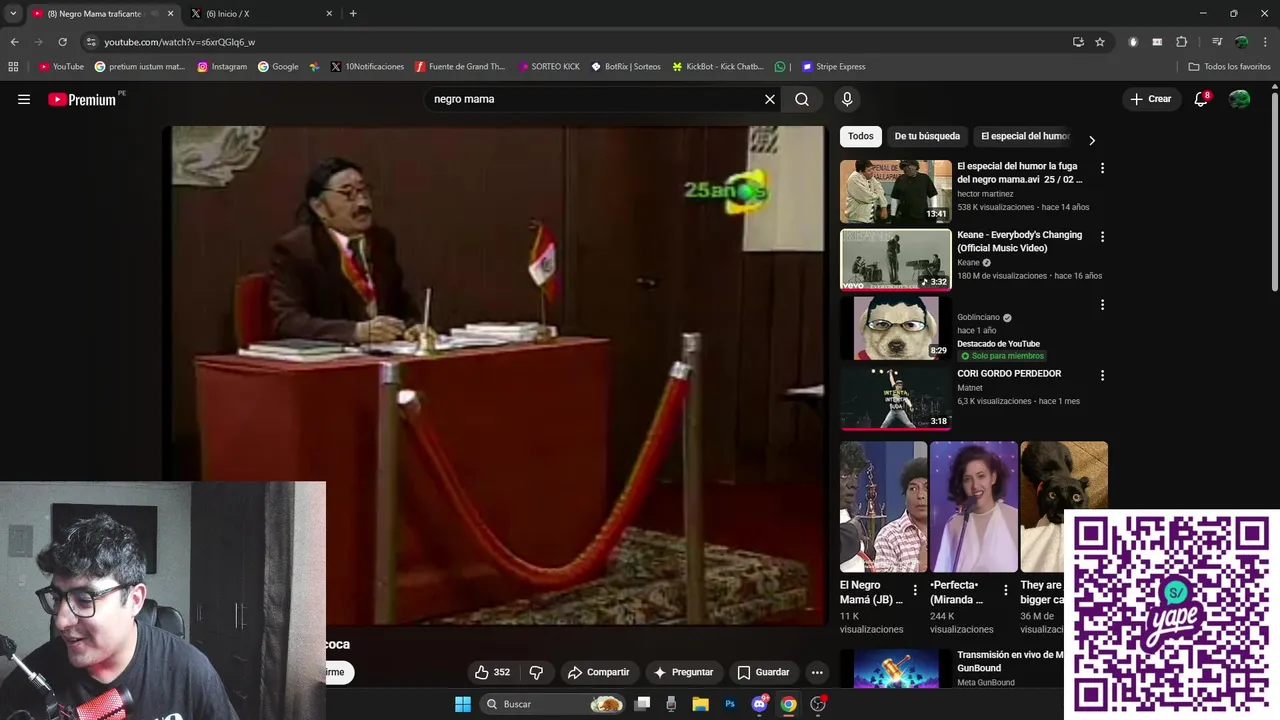Open File Explorer from the taskbar
This screenshot has height=720, width=1280.
click(x=700, y=704)
